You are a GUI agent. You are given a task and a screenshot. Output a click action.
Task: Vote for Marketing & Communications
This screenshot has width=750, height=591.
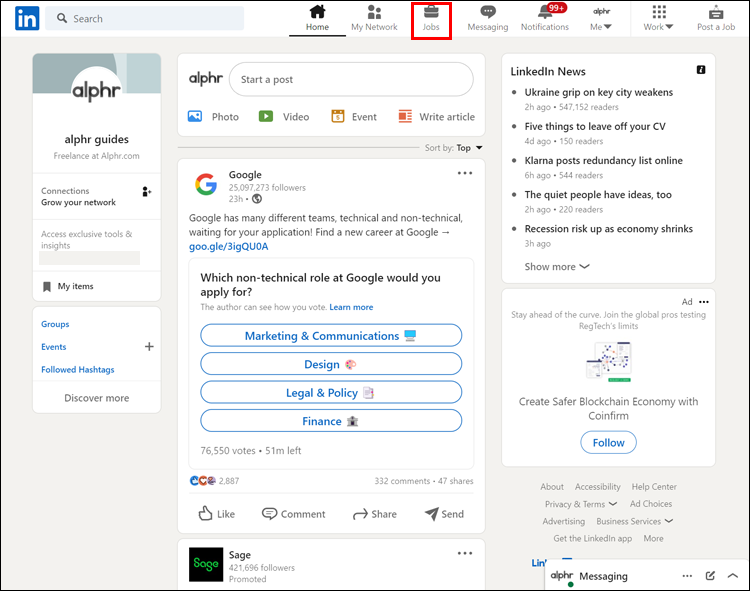(x=331, y=336)
